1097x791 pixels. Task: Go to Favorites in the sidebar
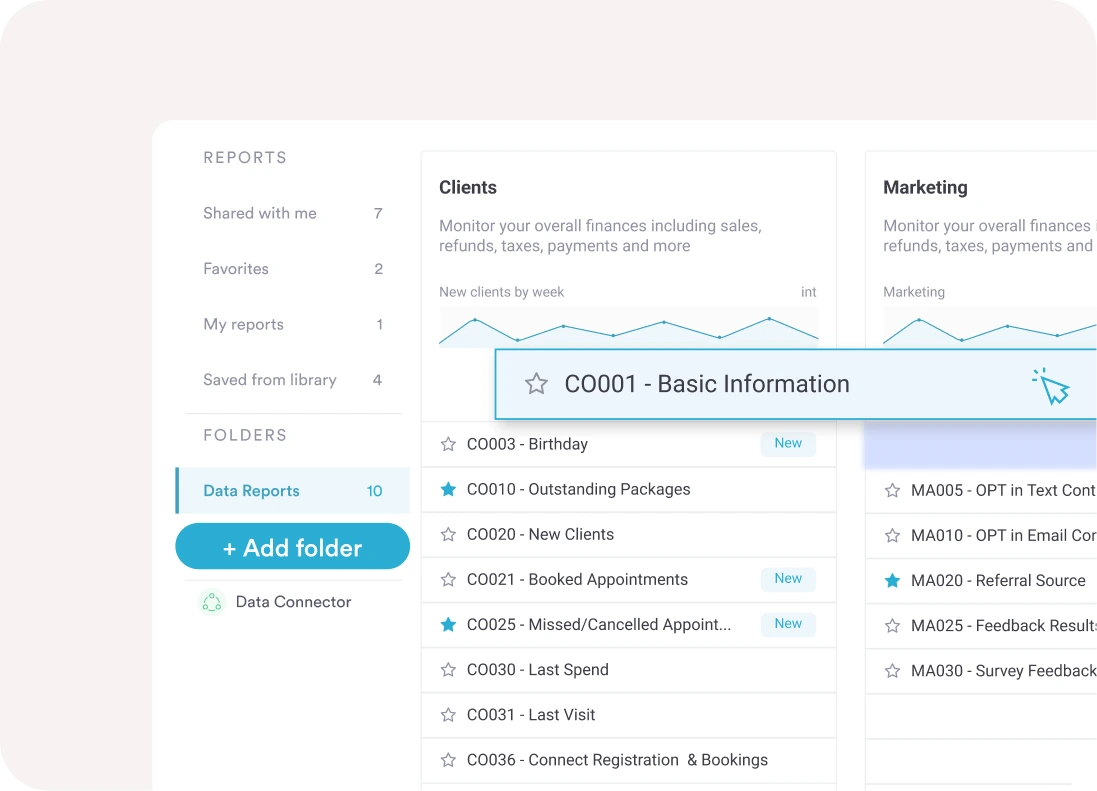236,269
